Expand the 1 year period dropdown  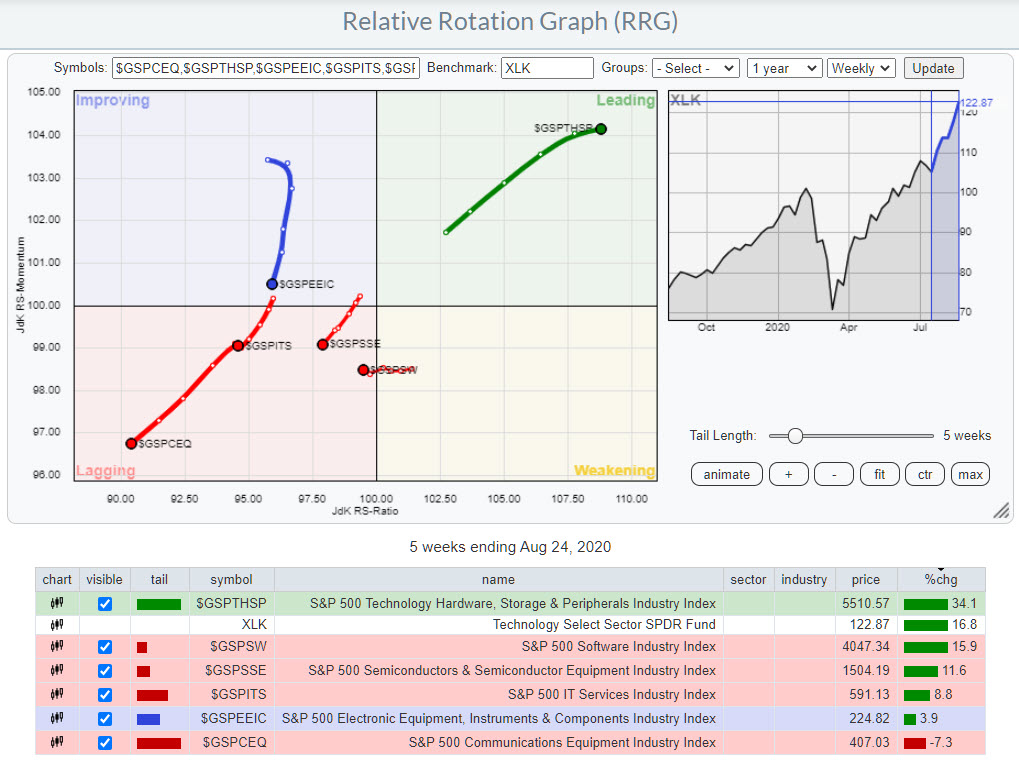(784, 68)
